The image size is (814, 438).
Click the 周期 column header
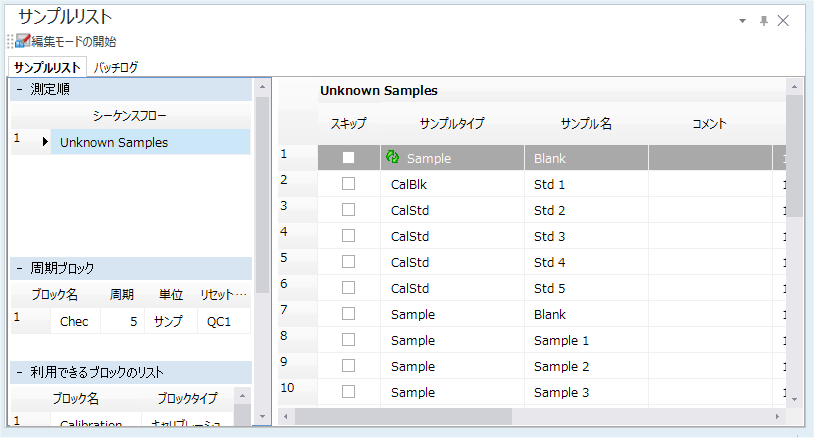click(122, 295)
